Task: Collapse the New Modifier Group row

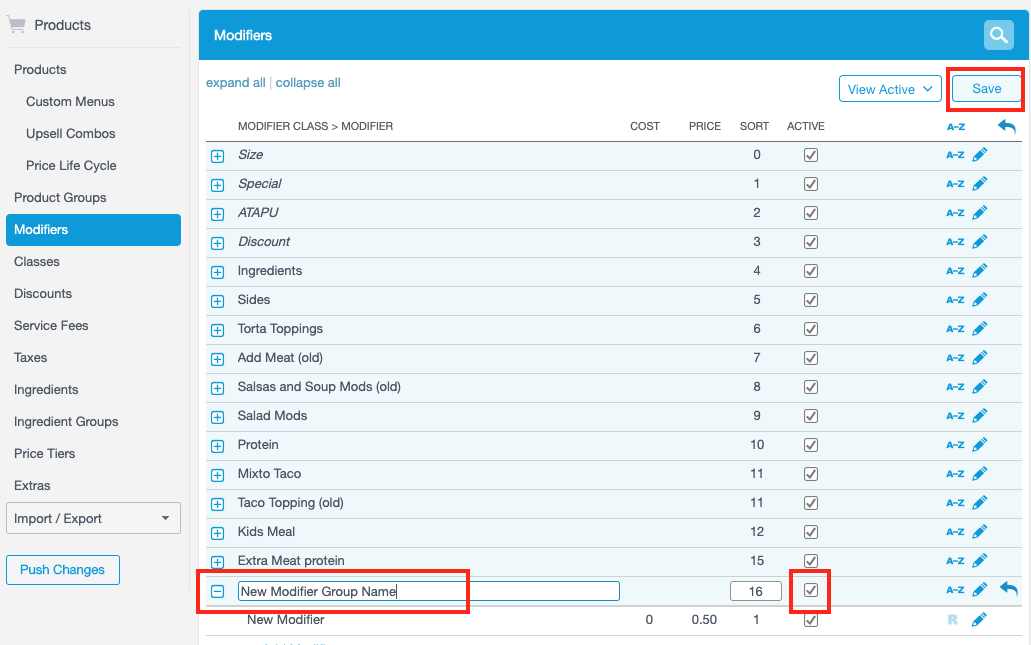Action: pos(217,591)
